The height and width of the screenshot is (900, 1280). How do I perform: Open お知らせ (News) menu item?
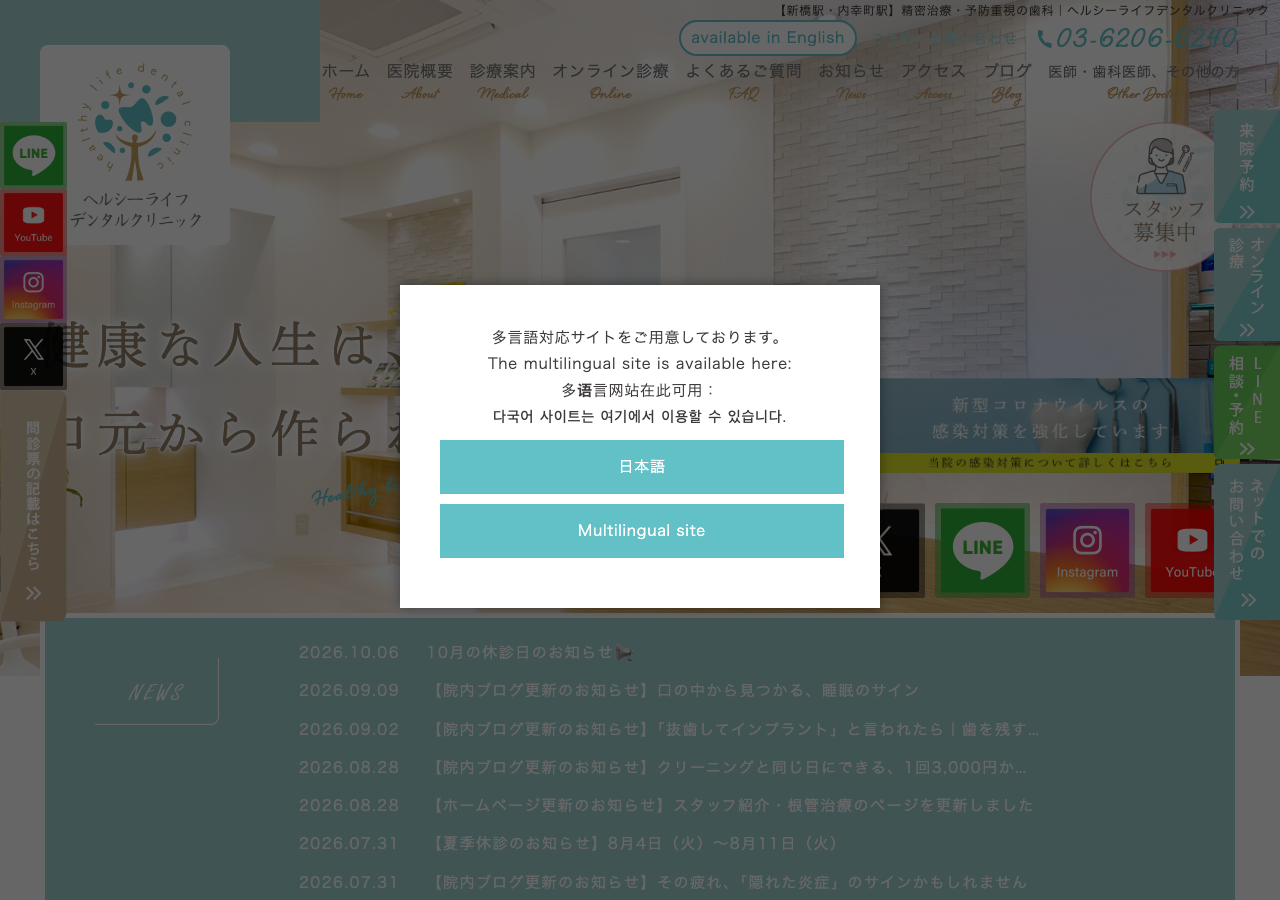[851, 81]
